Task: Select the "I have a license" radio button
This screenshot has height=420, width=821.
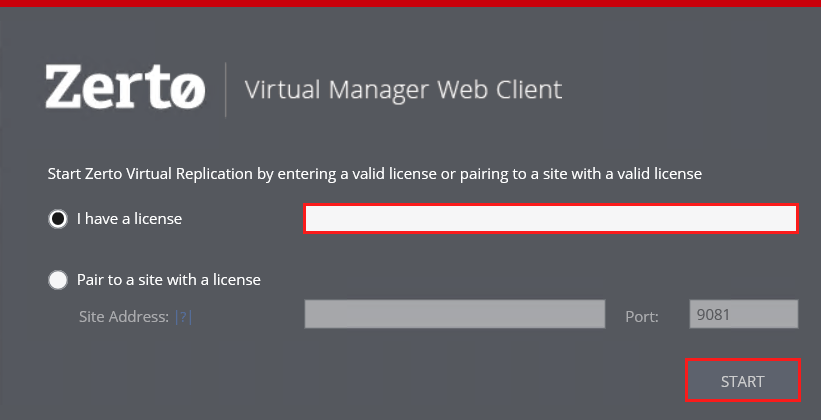Action: (x=58, y=219)
